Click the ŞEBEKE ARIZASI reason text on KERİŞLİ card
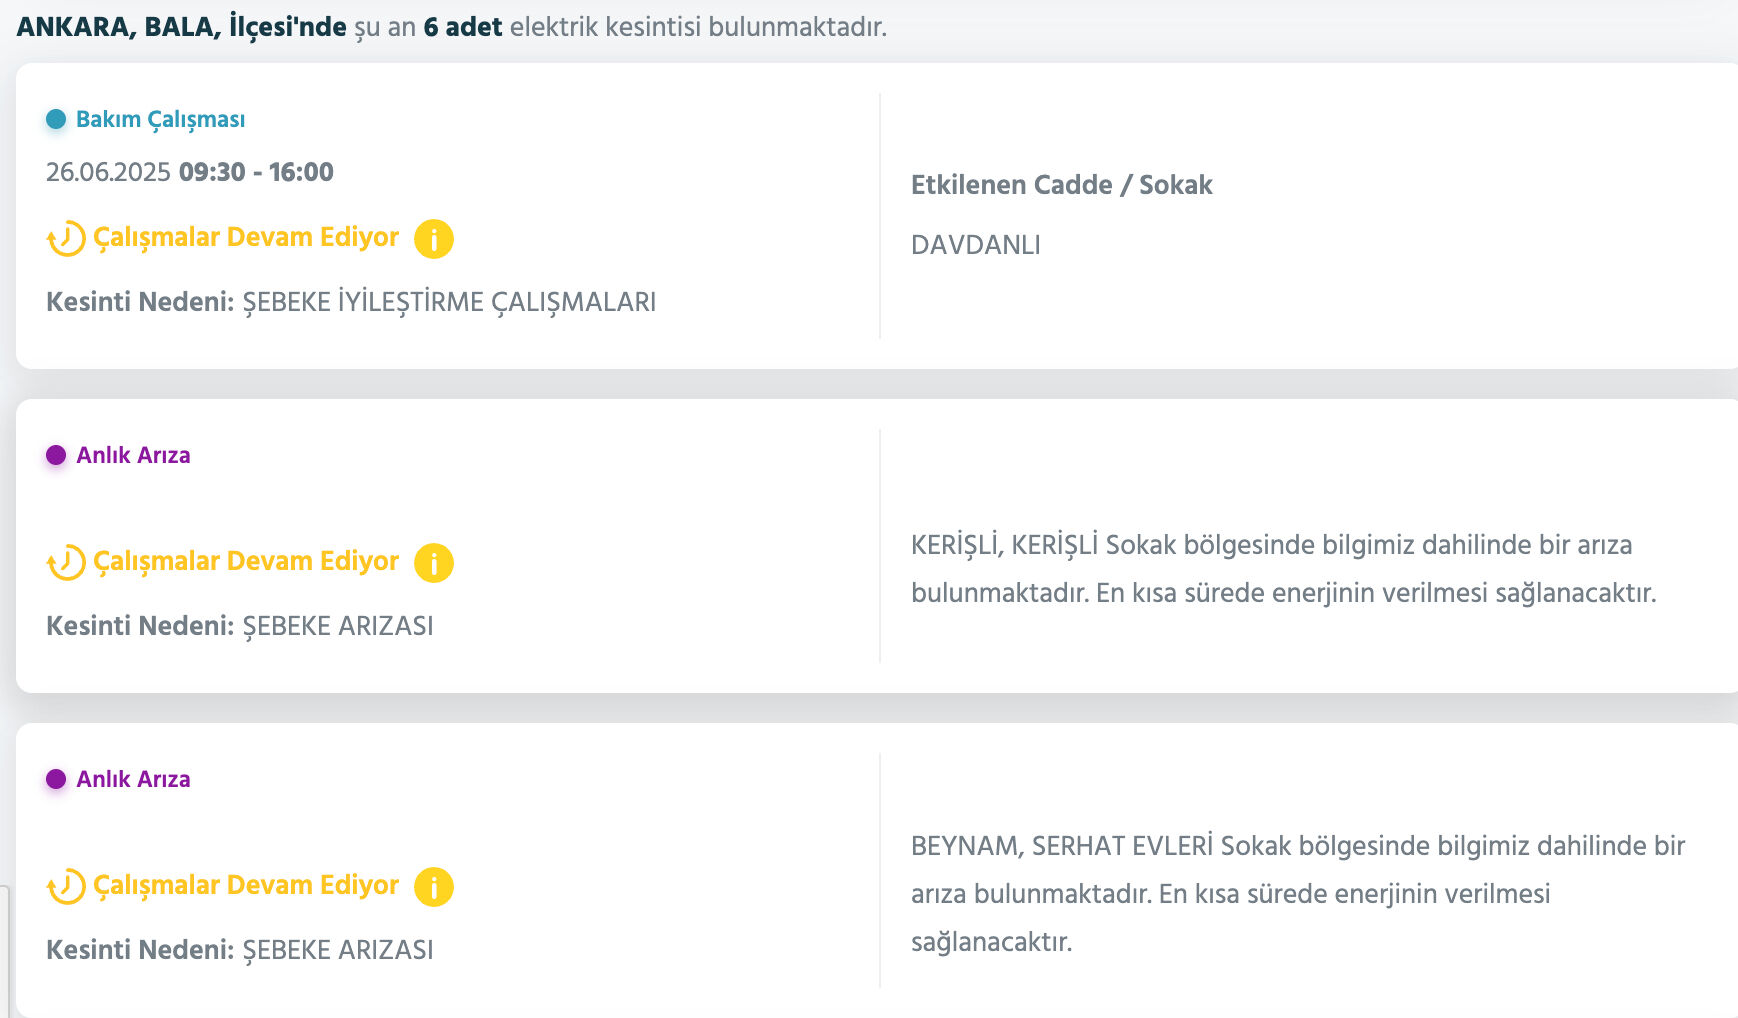This screenshot has height=1018, width=1738. (x=337, y=627)
